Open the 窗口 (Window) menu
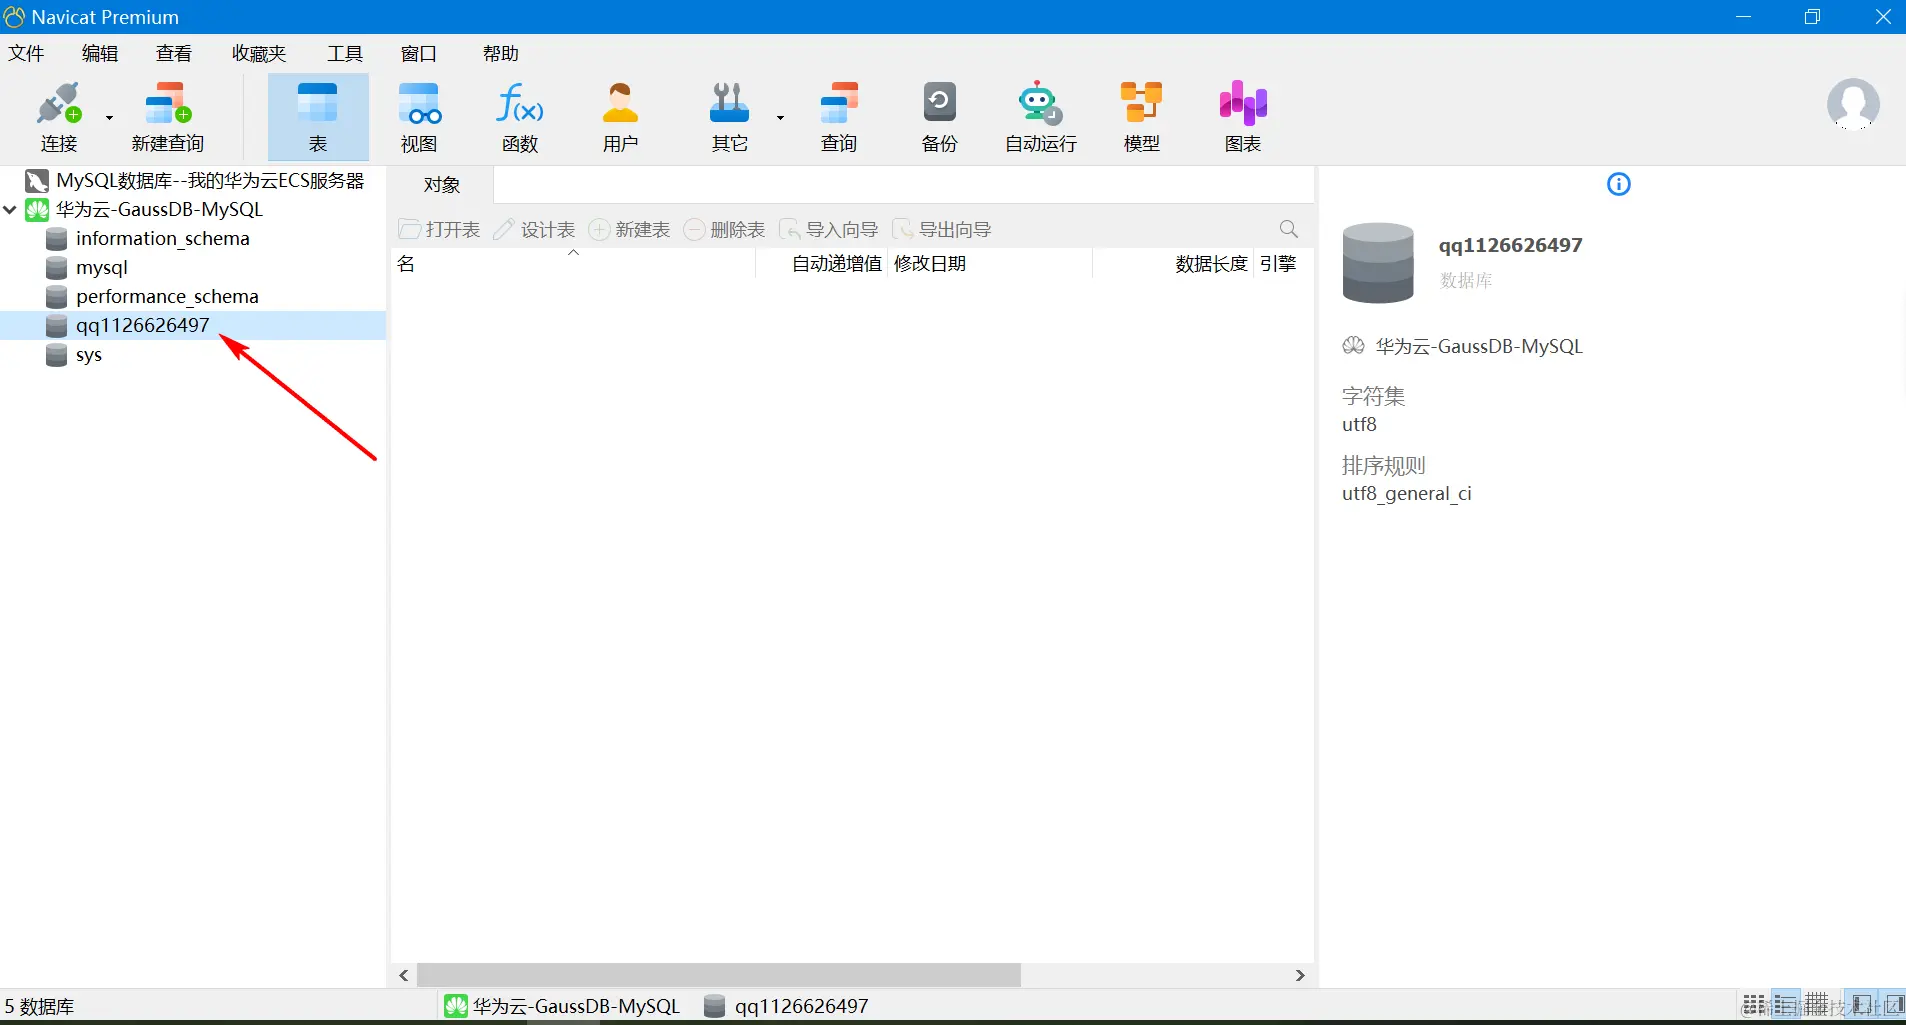Image resolution: width=1906 pixels, height=1025 pixels. click(419, 53)
